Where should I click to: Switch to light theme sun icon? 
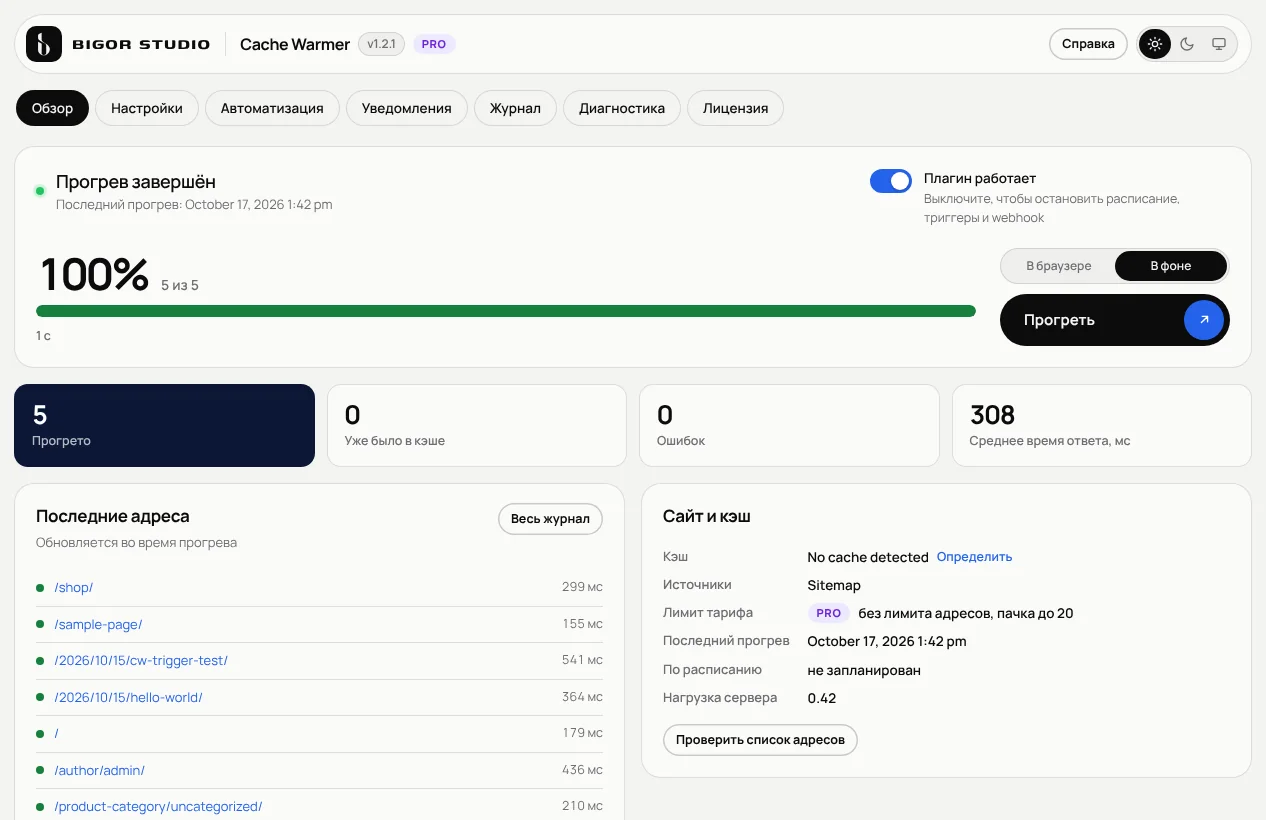pos(1155,44)
